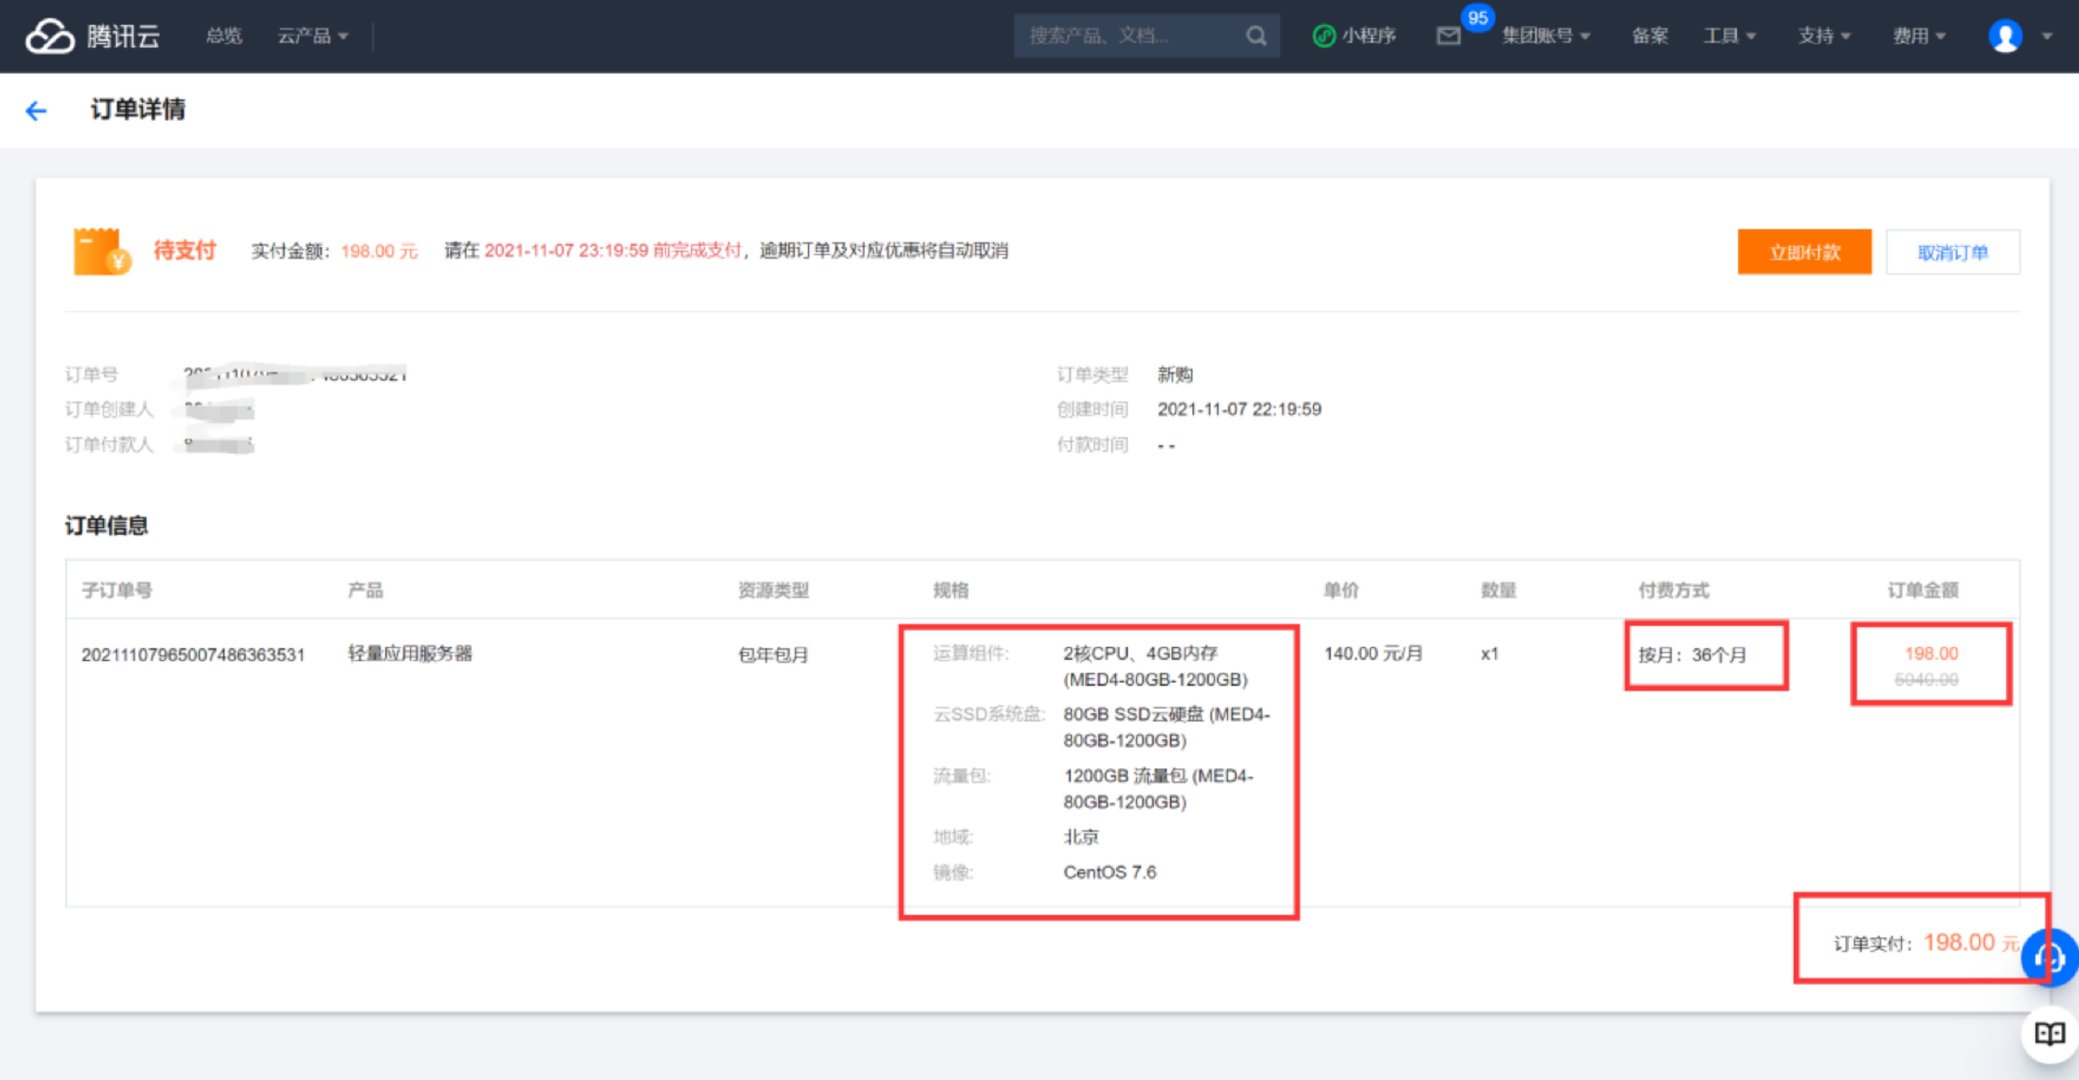The image size is (2079, 1080).
Task: Open the documentation book icon
Action: tap(2049, 1034)
